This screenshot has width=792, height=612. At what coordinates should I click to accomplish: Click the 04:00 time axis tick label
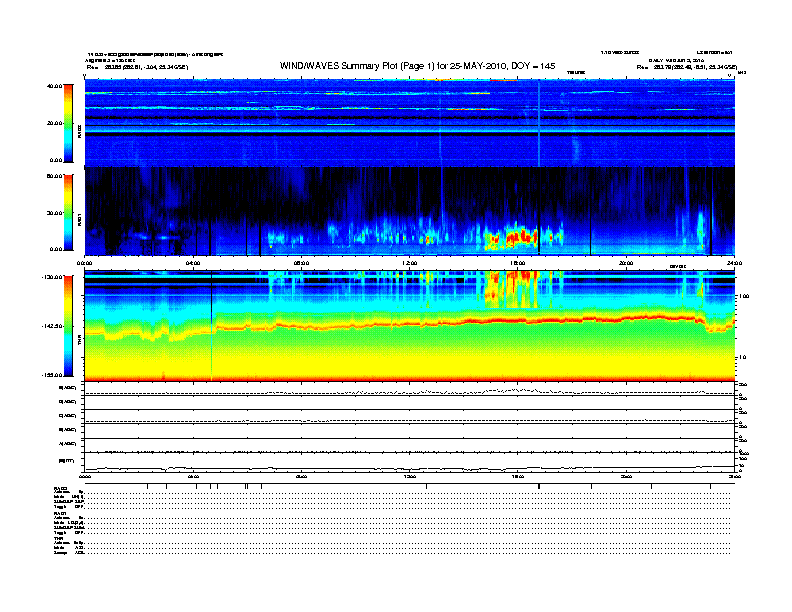click(193, 263)
